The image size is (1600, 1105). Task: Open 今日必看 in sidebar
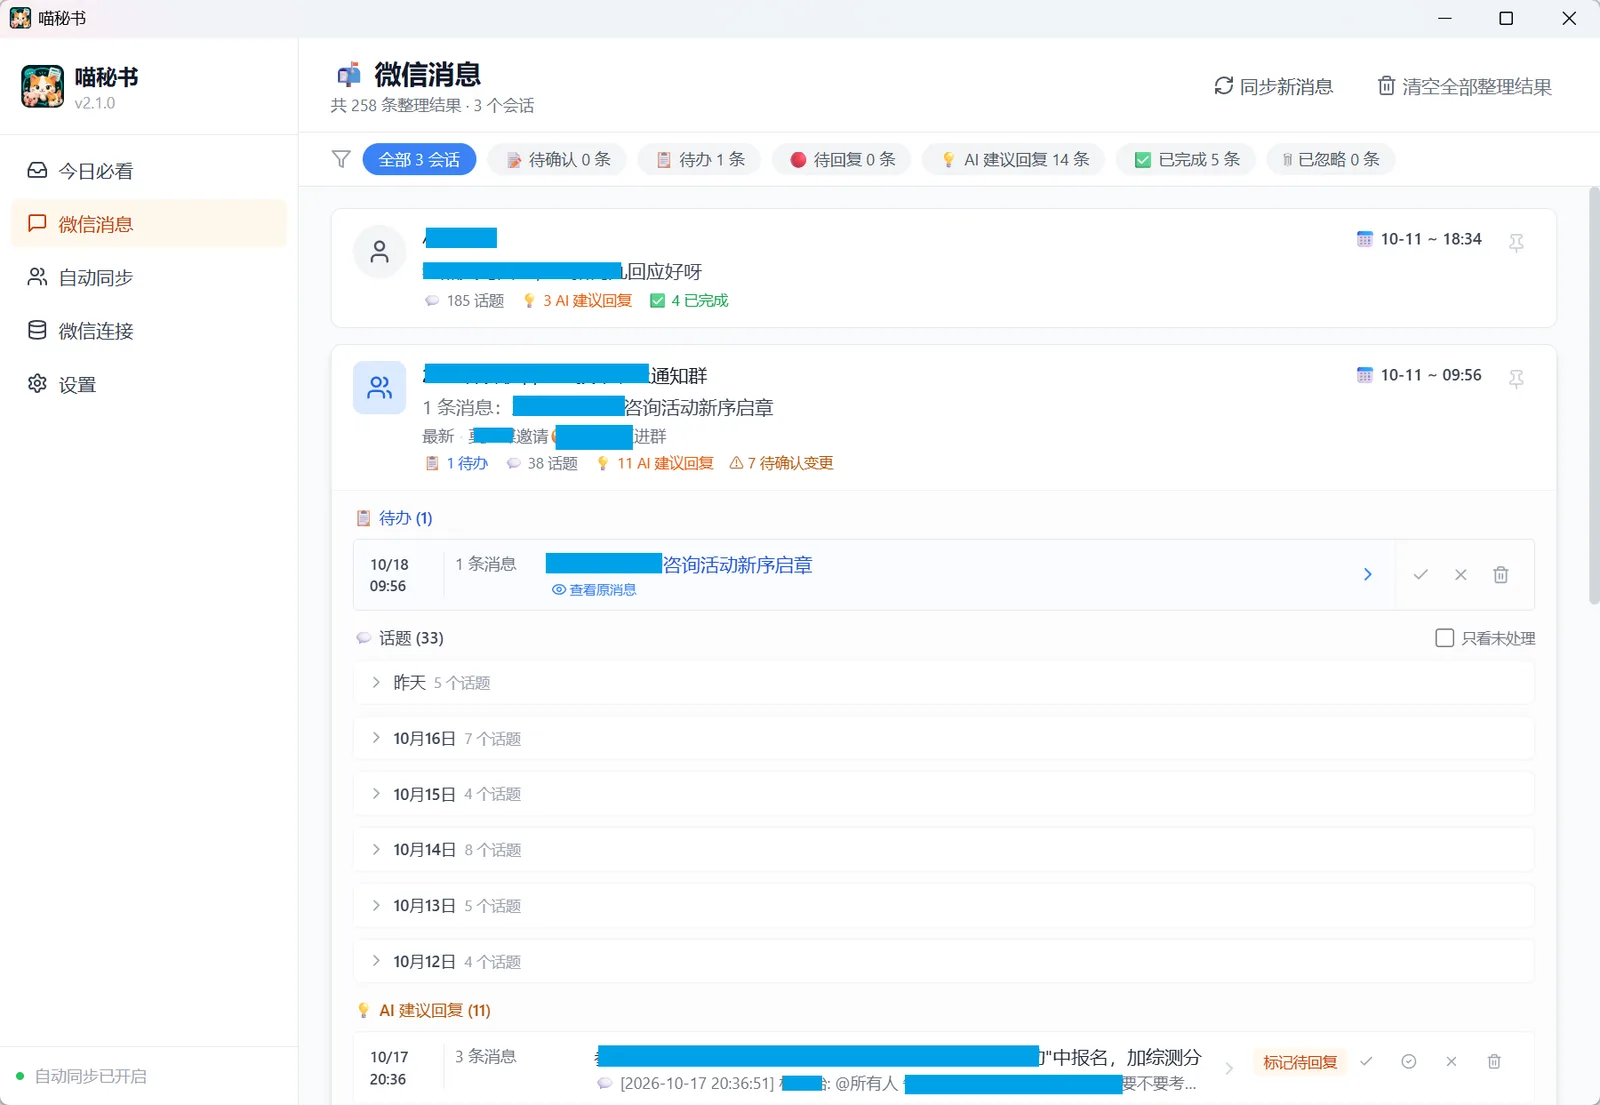pyautogui.click(x=148, y=171)
